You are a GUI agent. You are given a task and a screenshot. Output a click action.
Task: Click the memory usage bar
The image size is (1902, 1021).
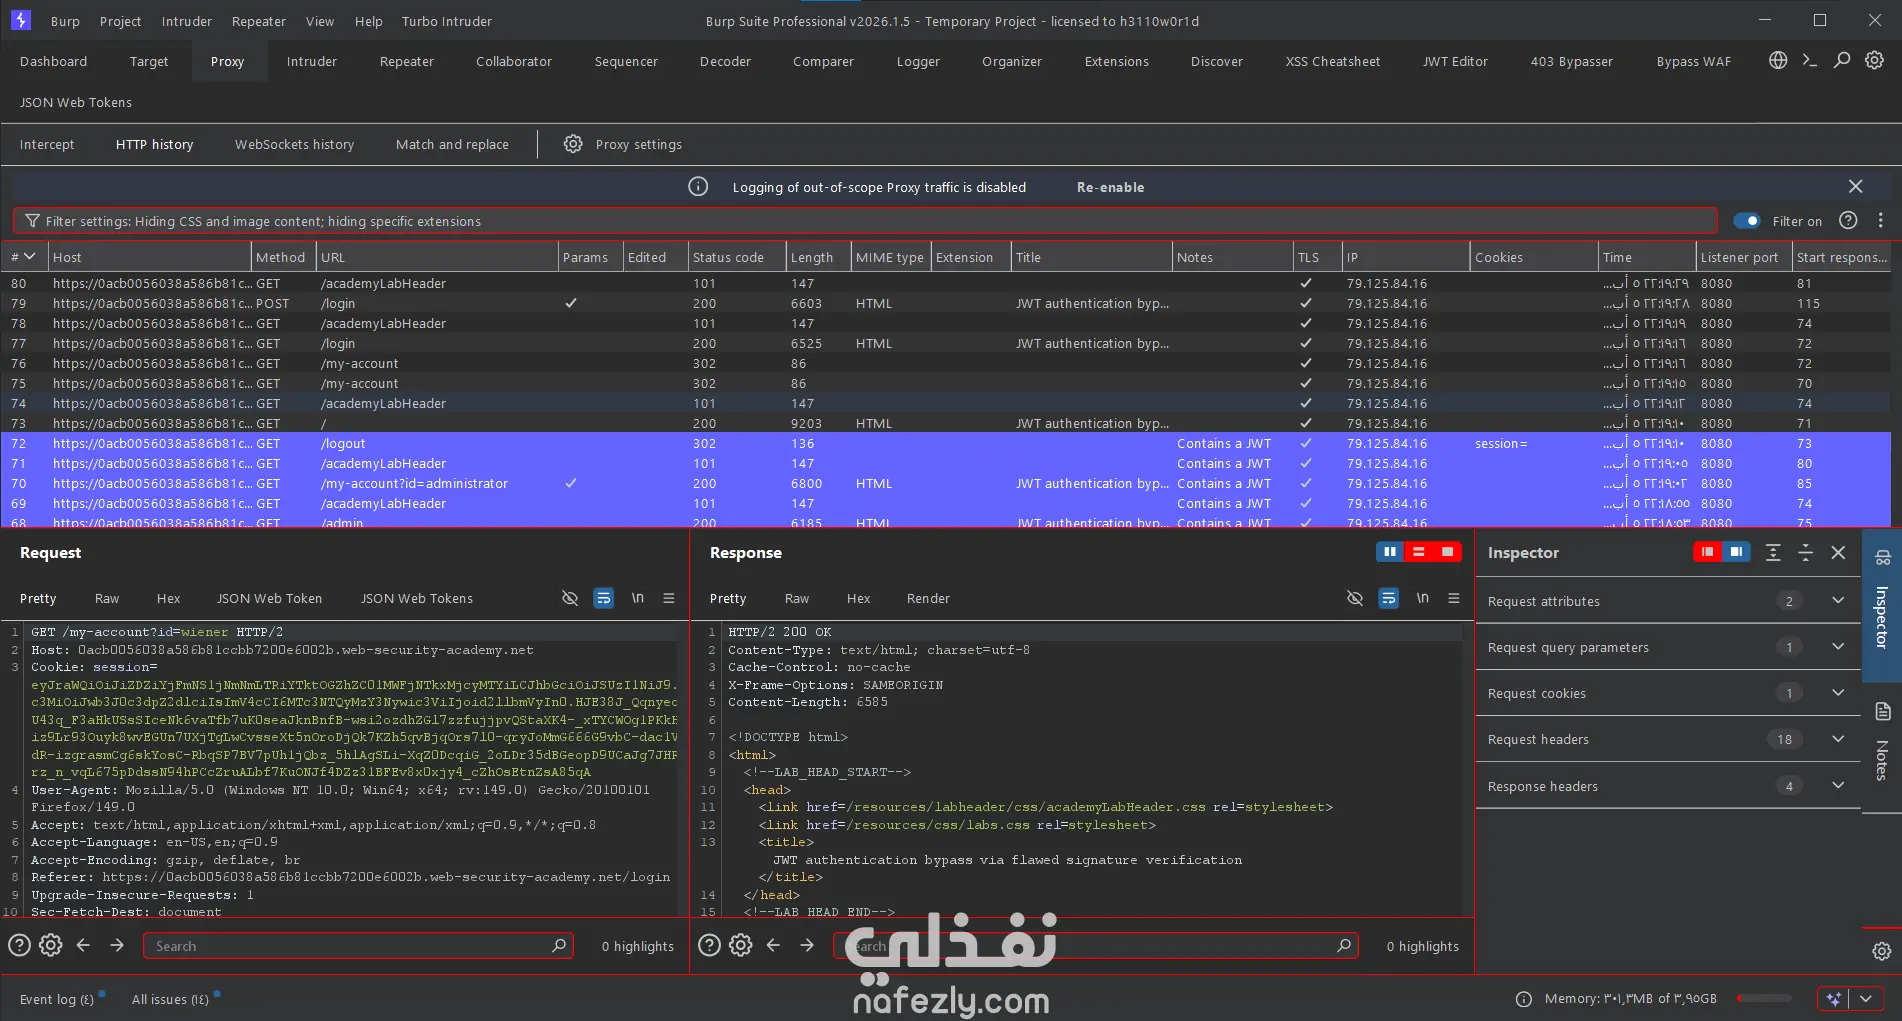click(1765, 999)
